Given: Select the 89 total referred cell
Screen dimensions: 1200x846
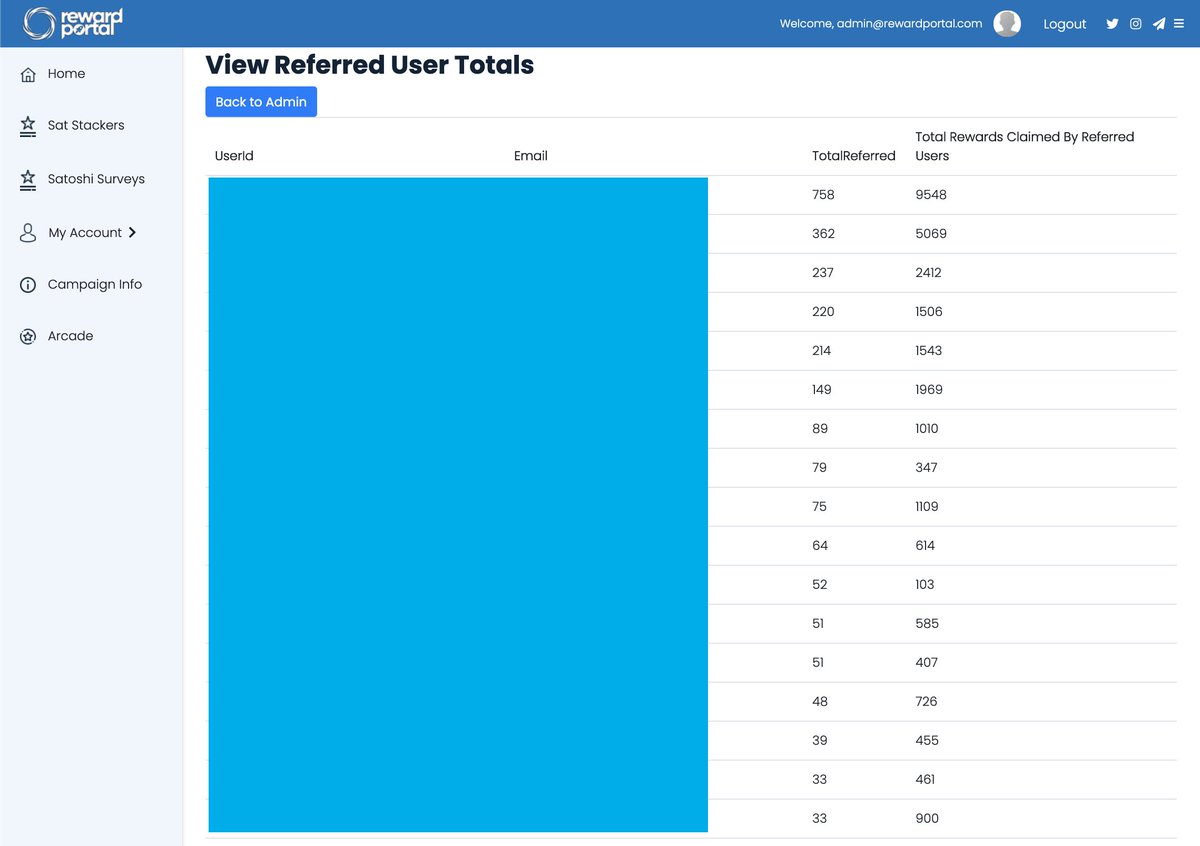Looking at the screenshot, I should tap(820, 429).
